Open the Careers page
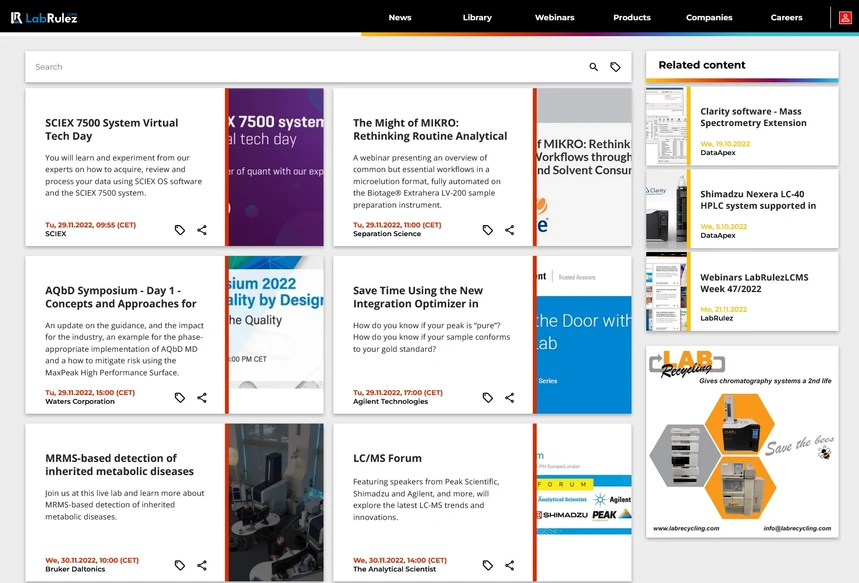 pos(786,18)
